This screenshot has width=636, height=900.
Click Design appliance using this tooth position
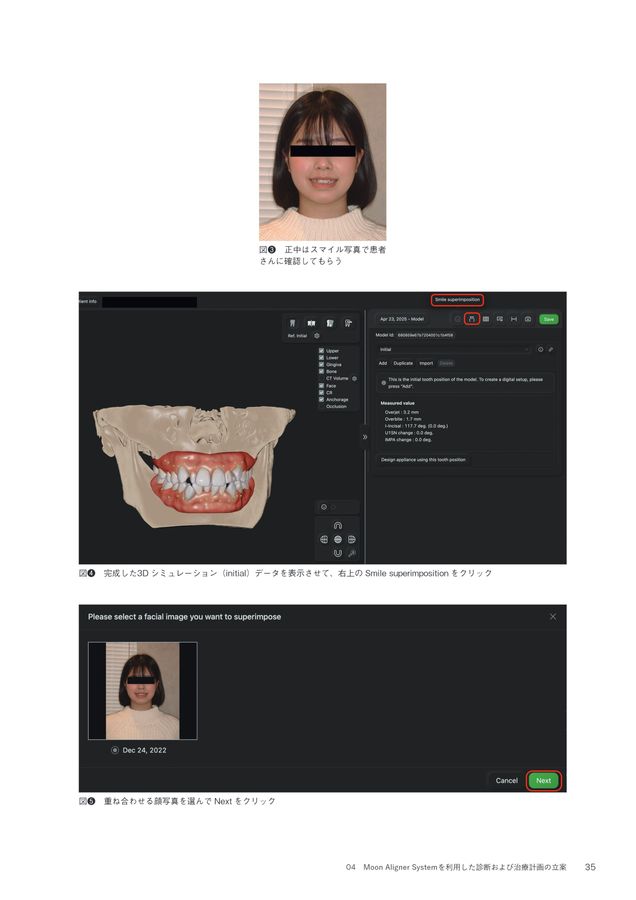[x=424, y=460]
